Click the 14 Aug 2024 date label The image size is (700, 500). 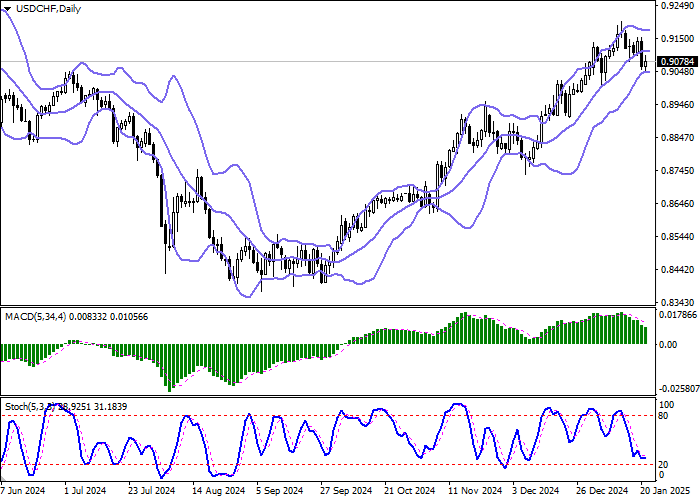pyautogui.click(x=220, y=491)
